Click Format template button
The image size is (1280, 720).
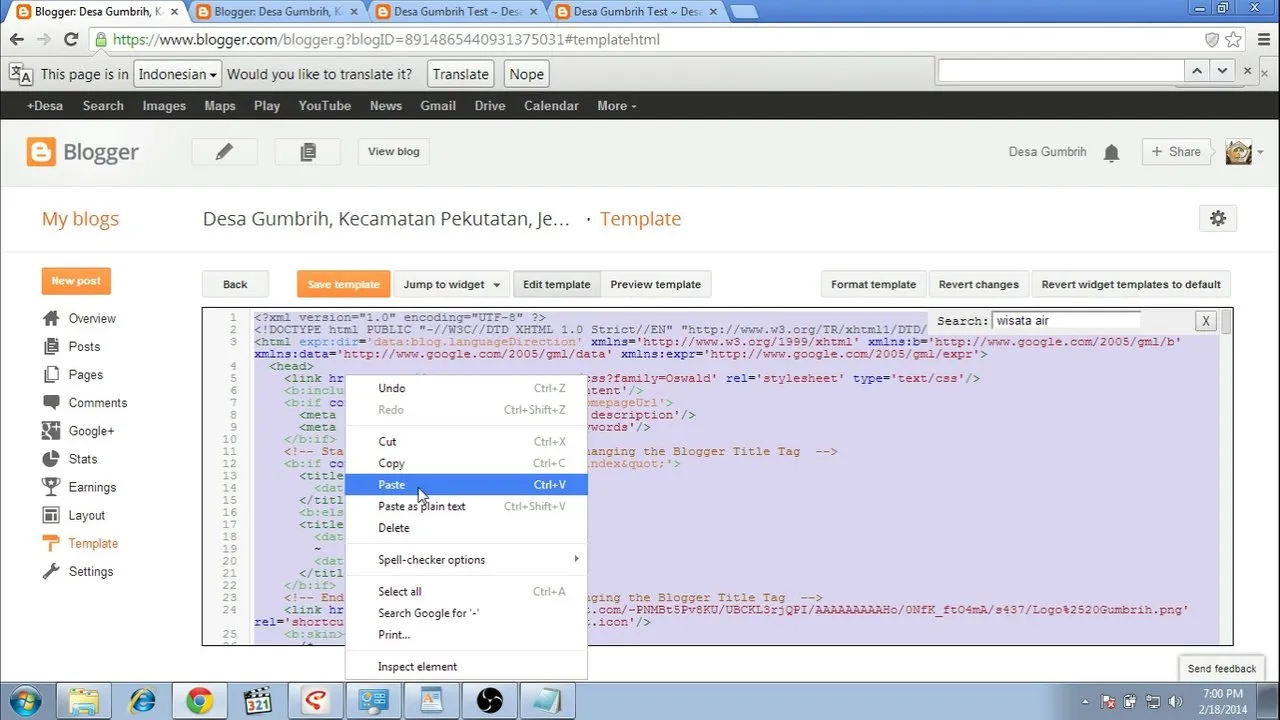click(x=873, y=284)
